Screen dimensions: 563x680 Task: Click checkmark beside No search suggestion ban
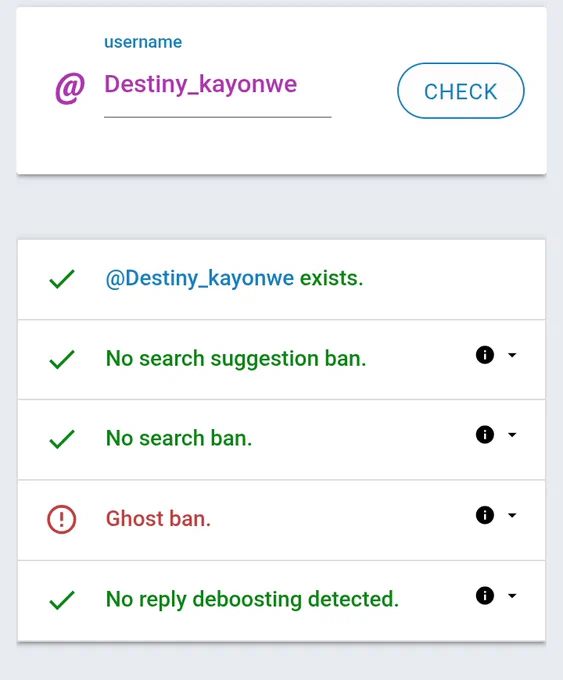coord(62,360)
